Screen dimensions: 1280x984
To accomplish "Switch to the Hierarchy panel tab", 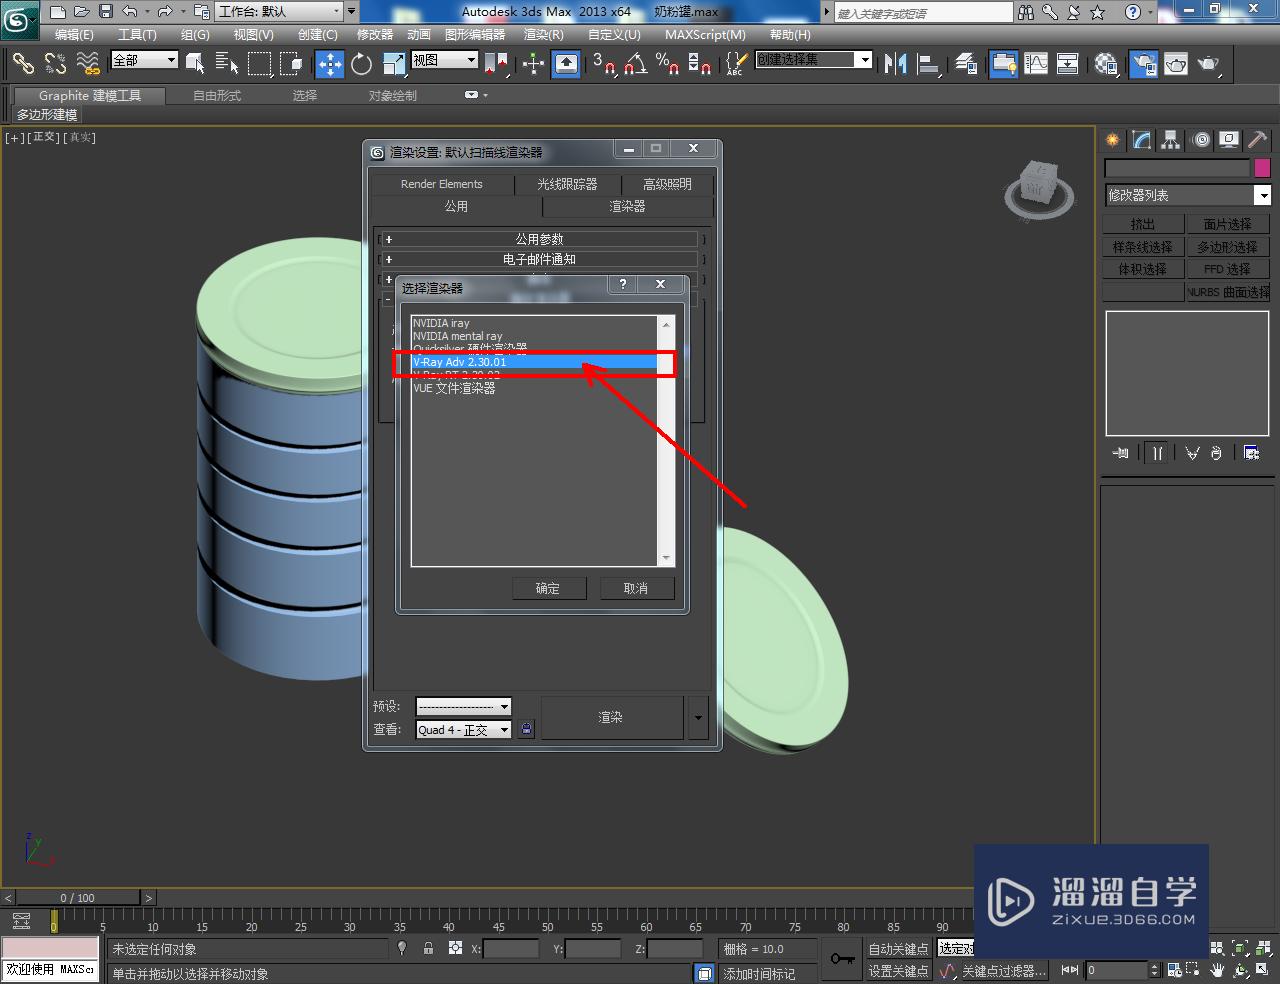I will [1171, 140].
